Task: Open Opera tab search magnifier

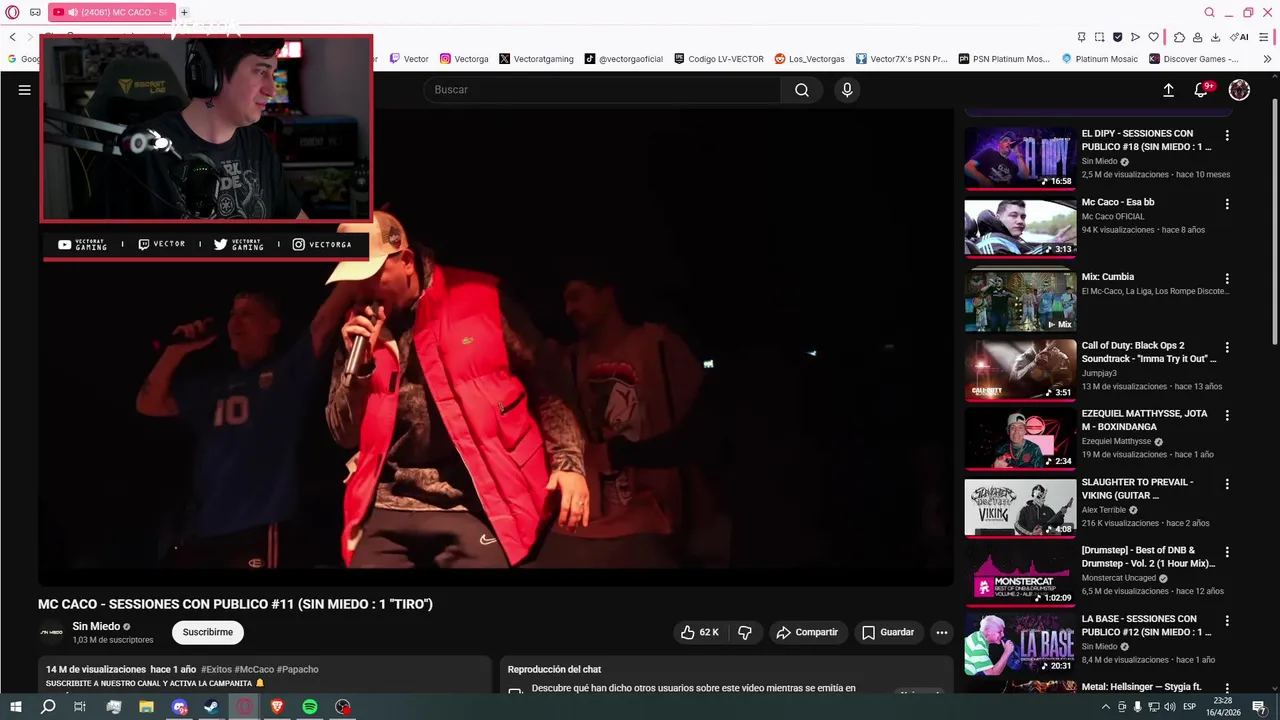Action: (x=1209, y=12)
